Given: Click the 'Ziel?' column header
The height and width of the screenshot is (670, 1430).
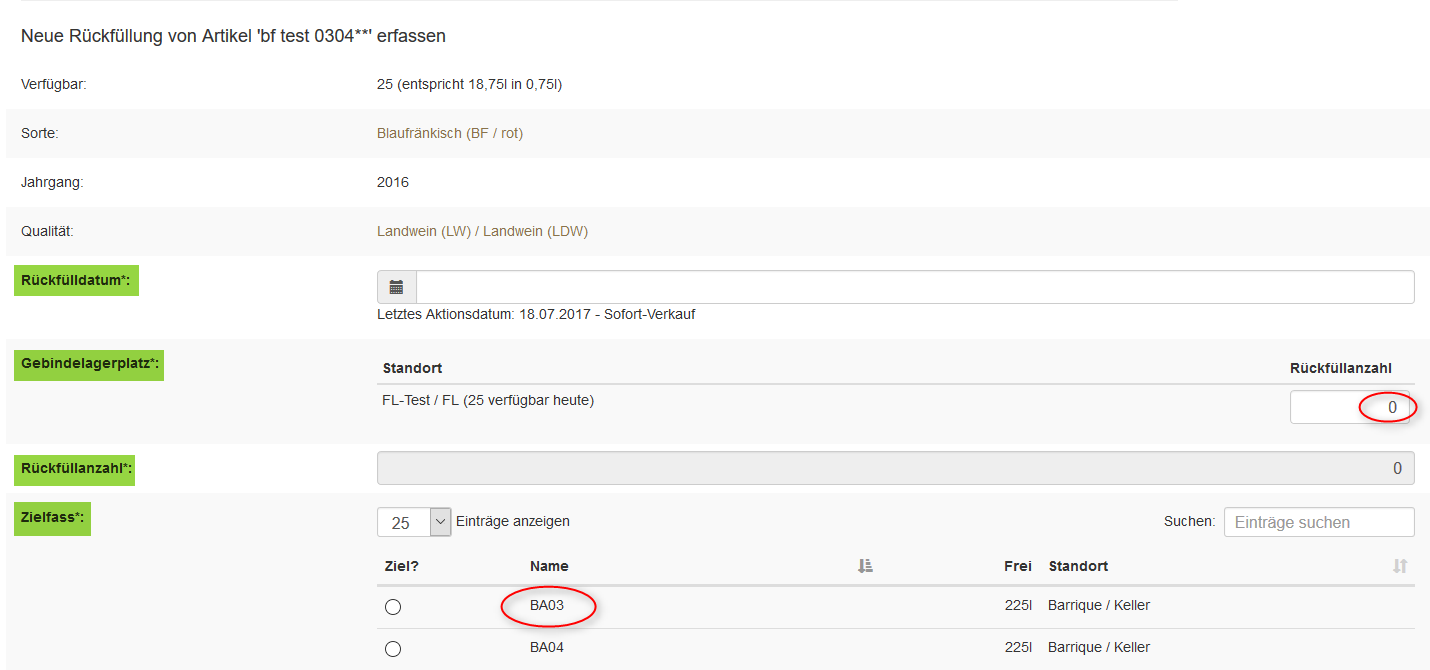Looking at the screenshot, I should [x=401, y=566].
